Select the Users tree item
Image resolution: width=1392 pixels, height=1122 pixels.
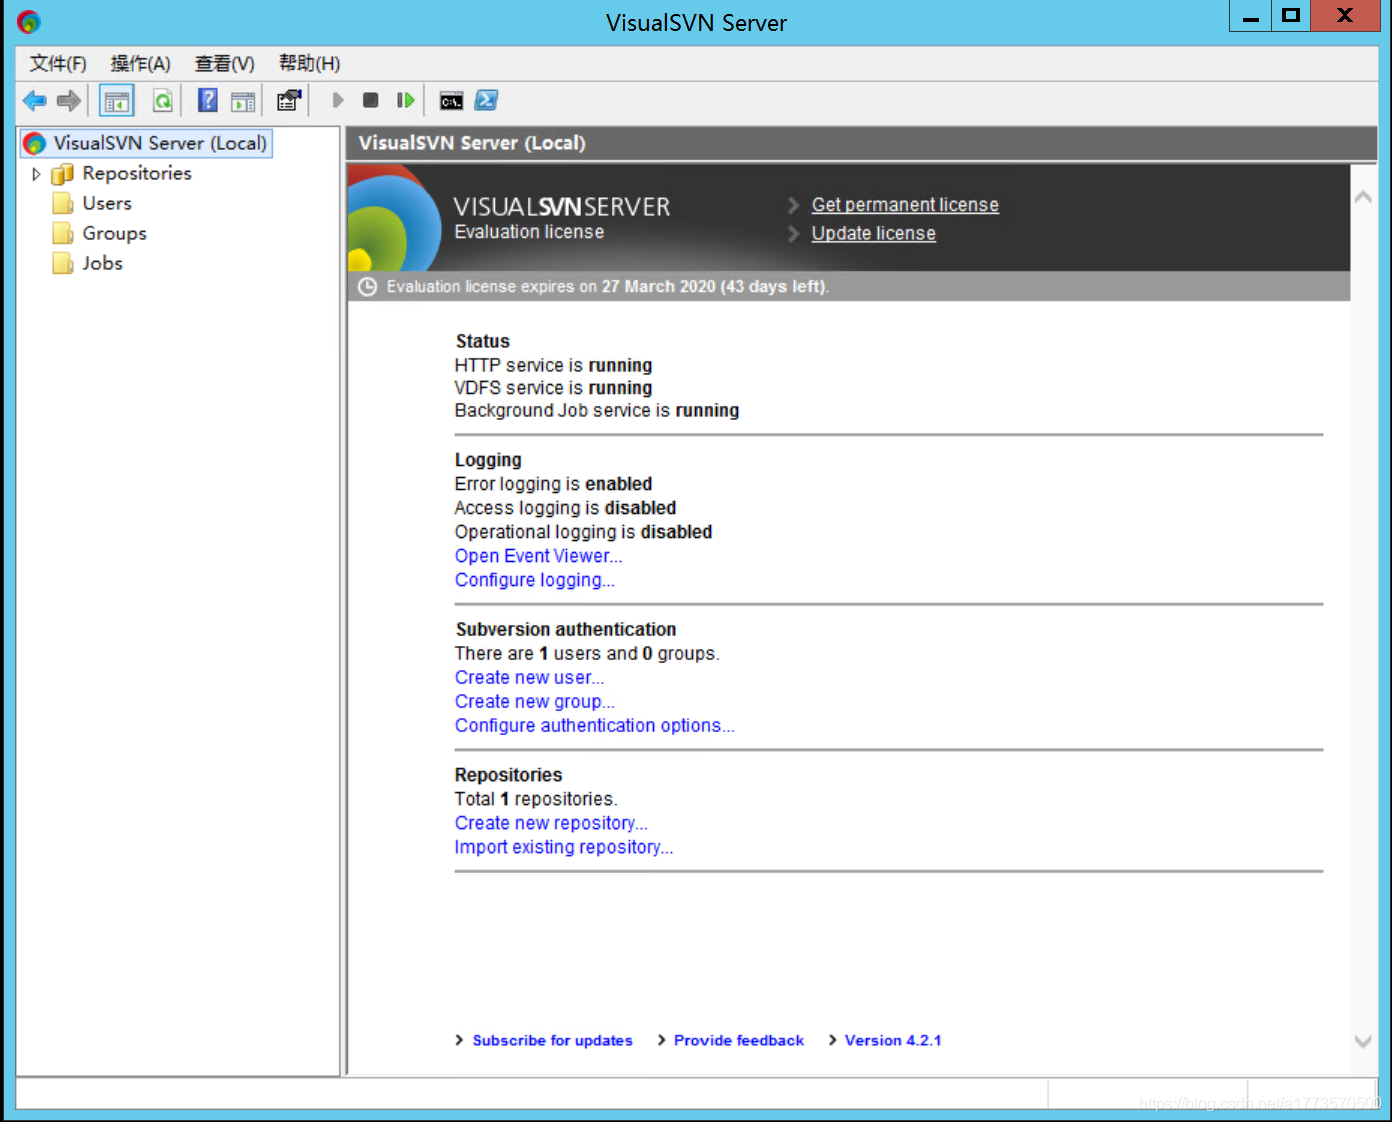click(x=107, y=203)
